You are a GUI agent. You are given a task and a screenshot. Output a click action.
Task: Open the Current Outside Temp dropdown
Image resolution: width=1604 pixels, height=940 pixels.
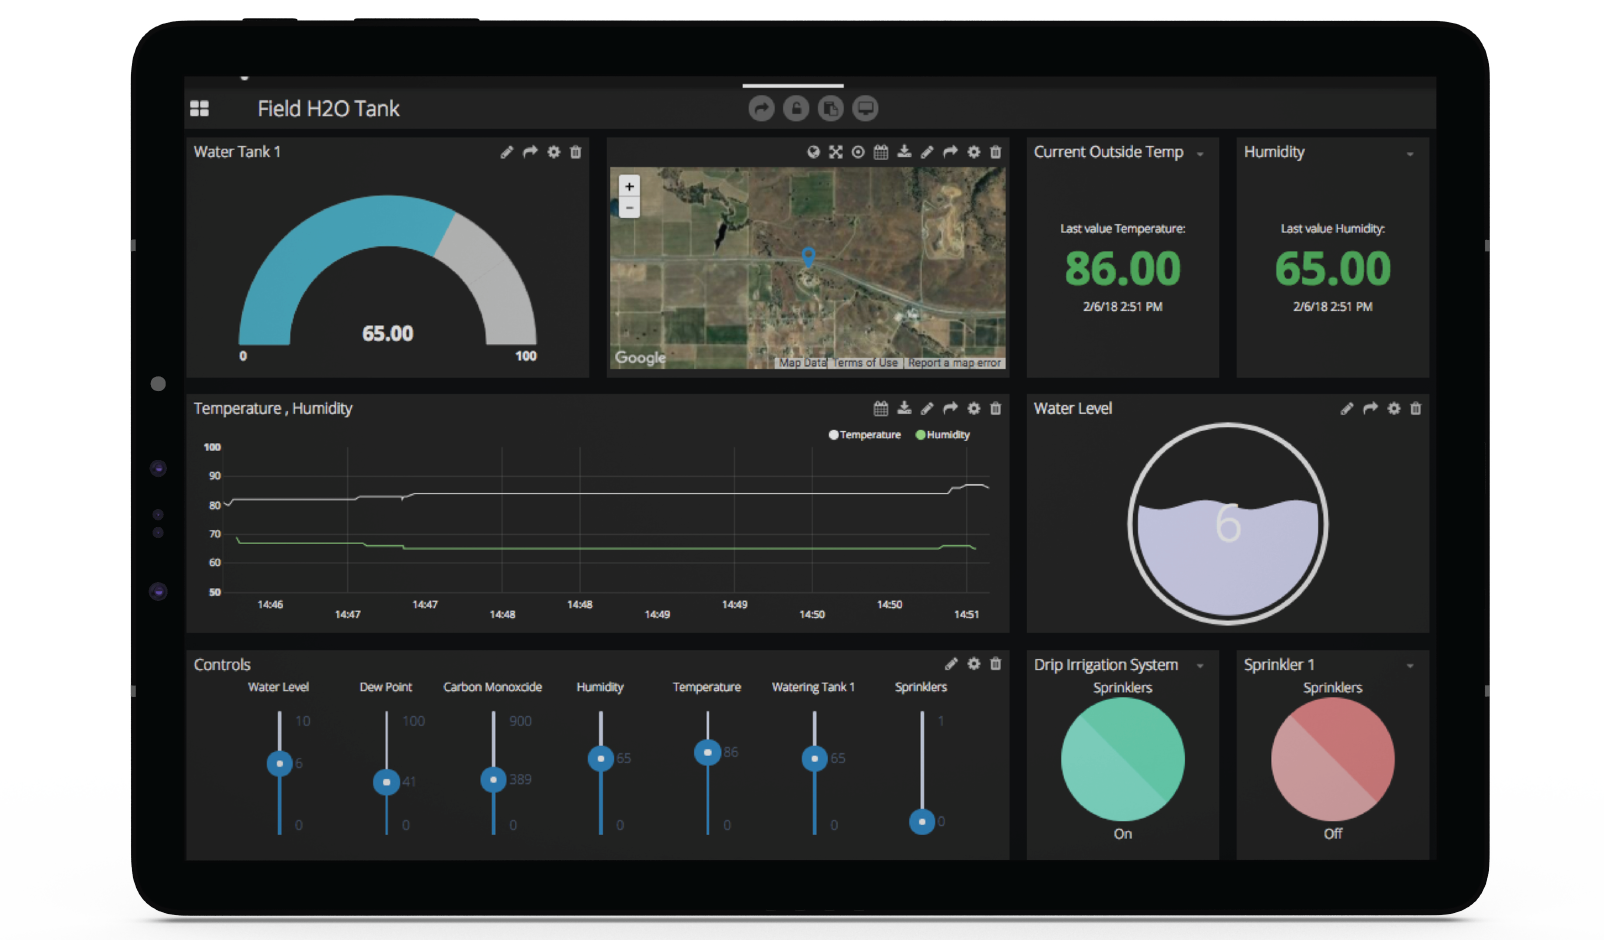click(x=1200, y=152)
